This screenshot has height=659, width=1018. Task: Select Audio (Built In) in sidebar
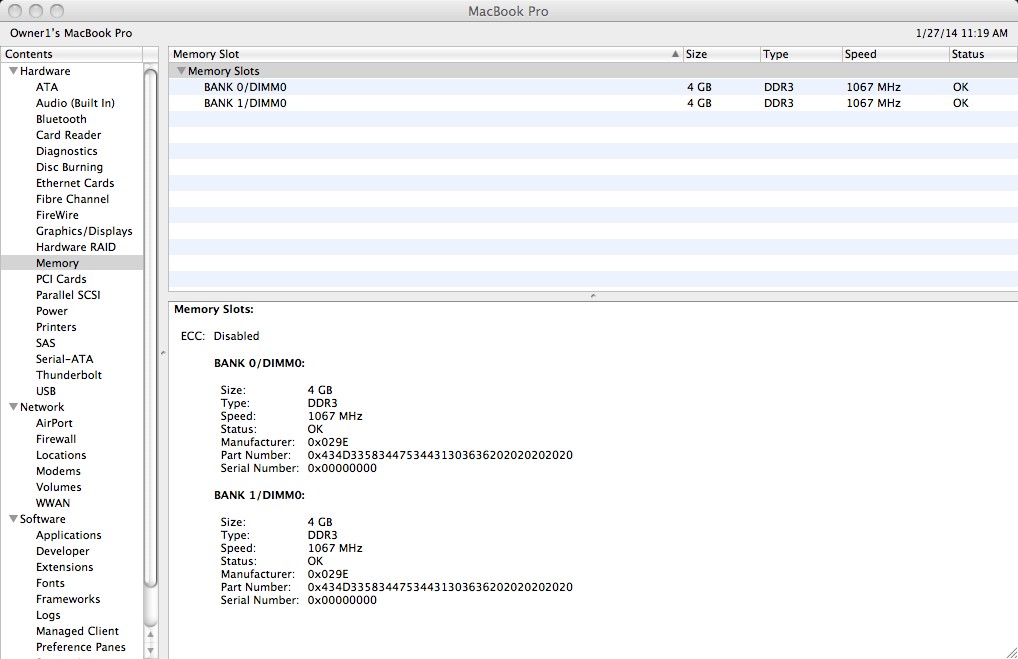75,103
